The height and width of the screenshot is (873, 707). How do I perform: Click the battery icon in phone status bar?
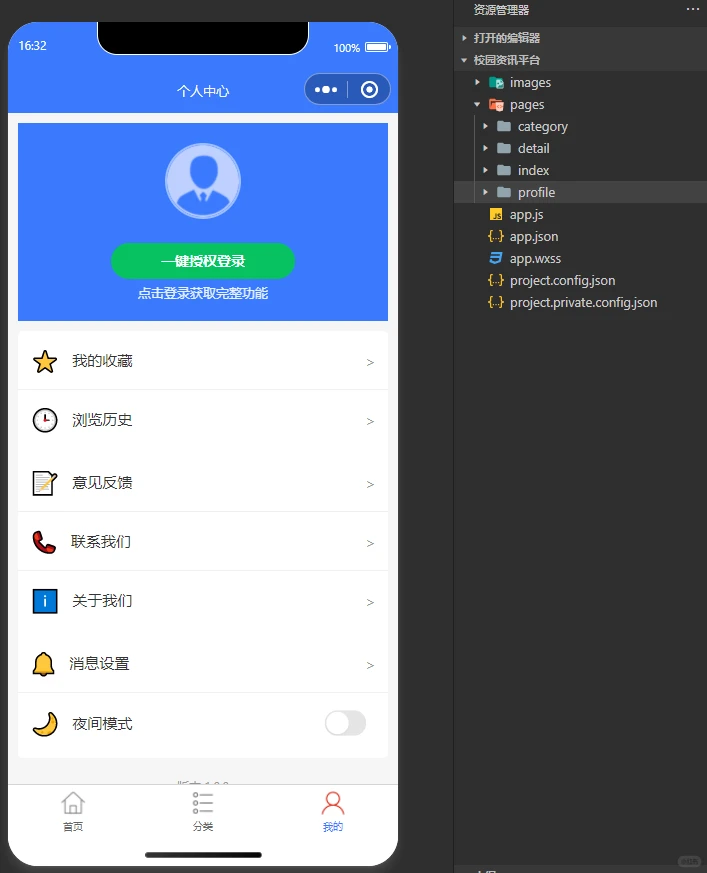[x=378, y=47]
